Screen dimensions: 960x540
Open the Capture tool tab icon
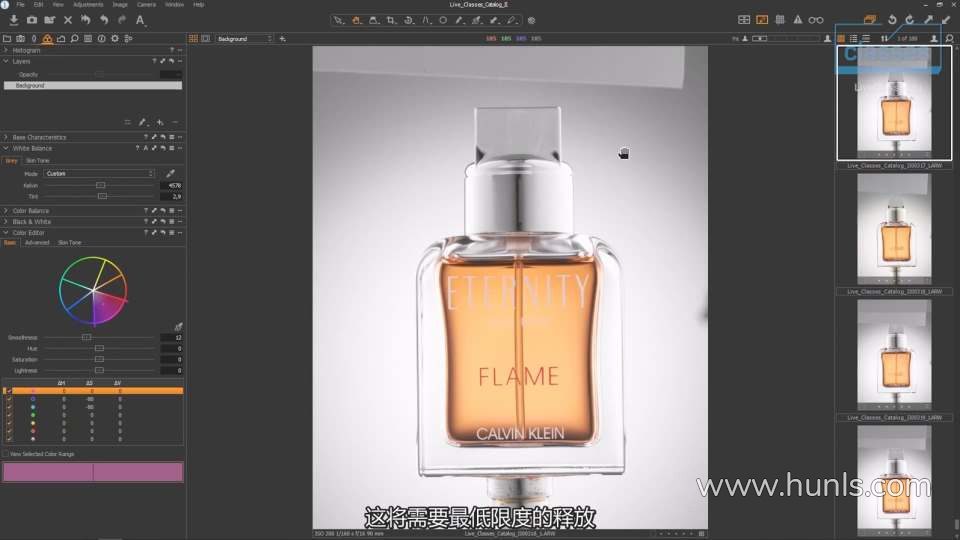point(20,39)
